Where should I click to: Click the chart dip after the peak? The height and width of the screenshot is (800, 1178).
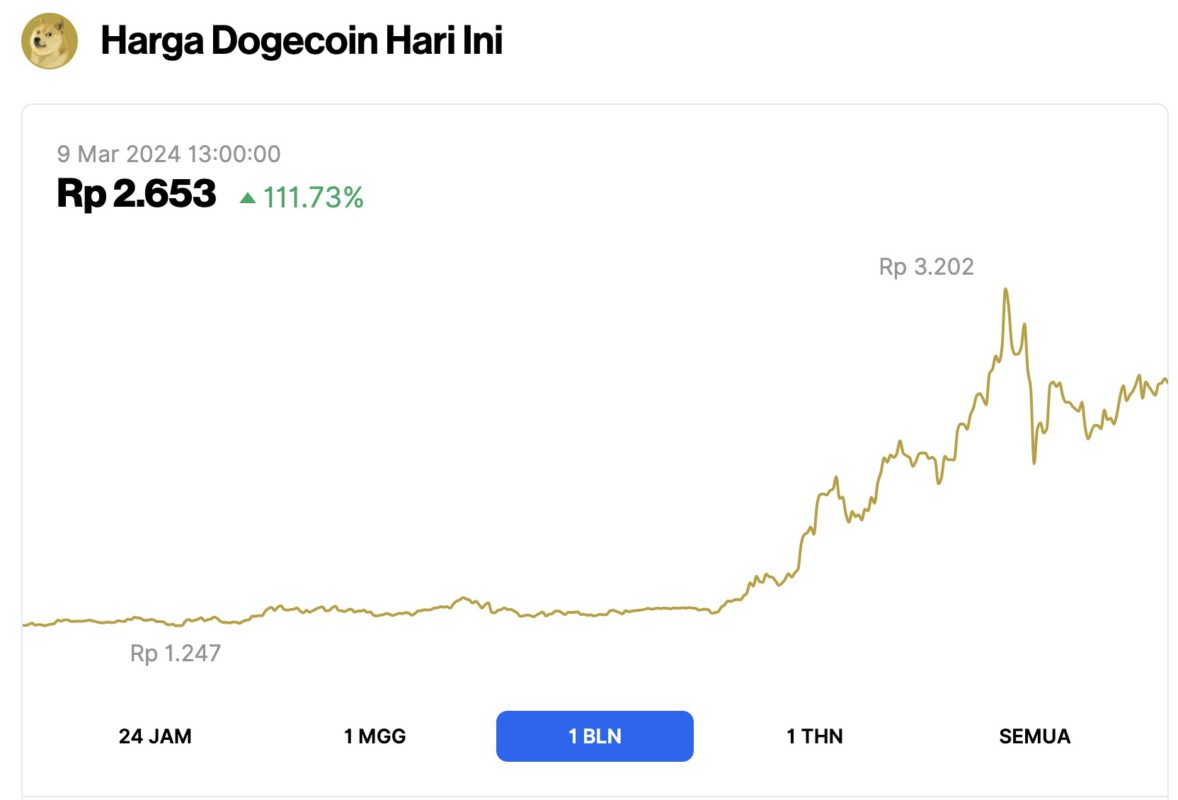pos(1032,462)
